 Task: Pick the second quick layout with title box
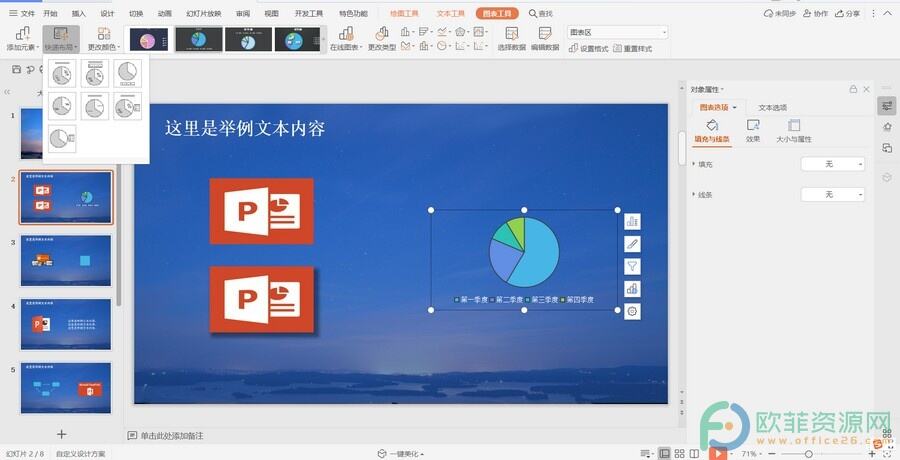pos(95,74)
